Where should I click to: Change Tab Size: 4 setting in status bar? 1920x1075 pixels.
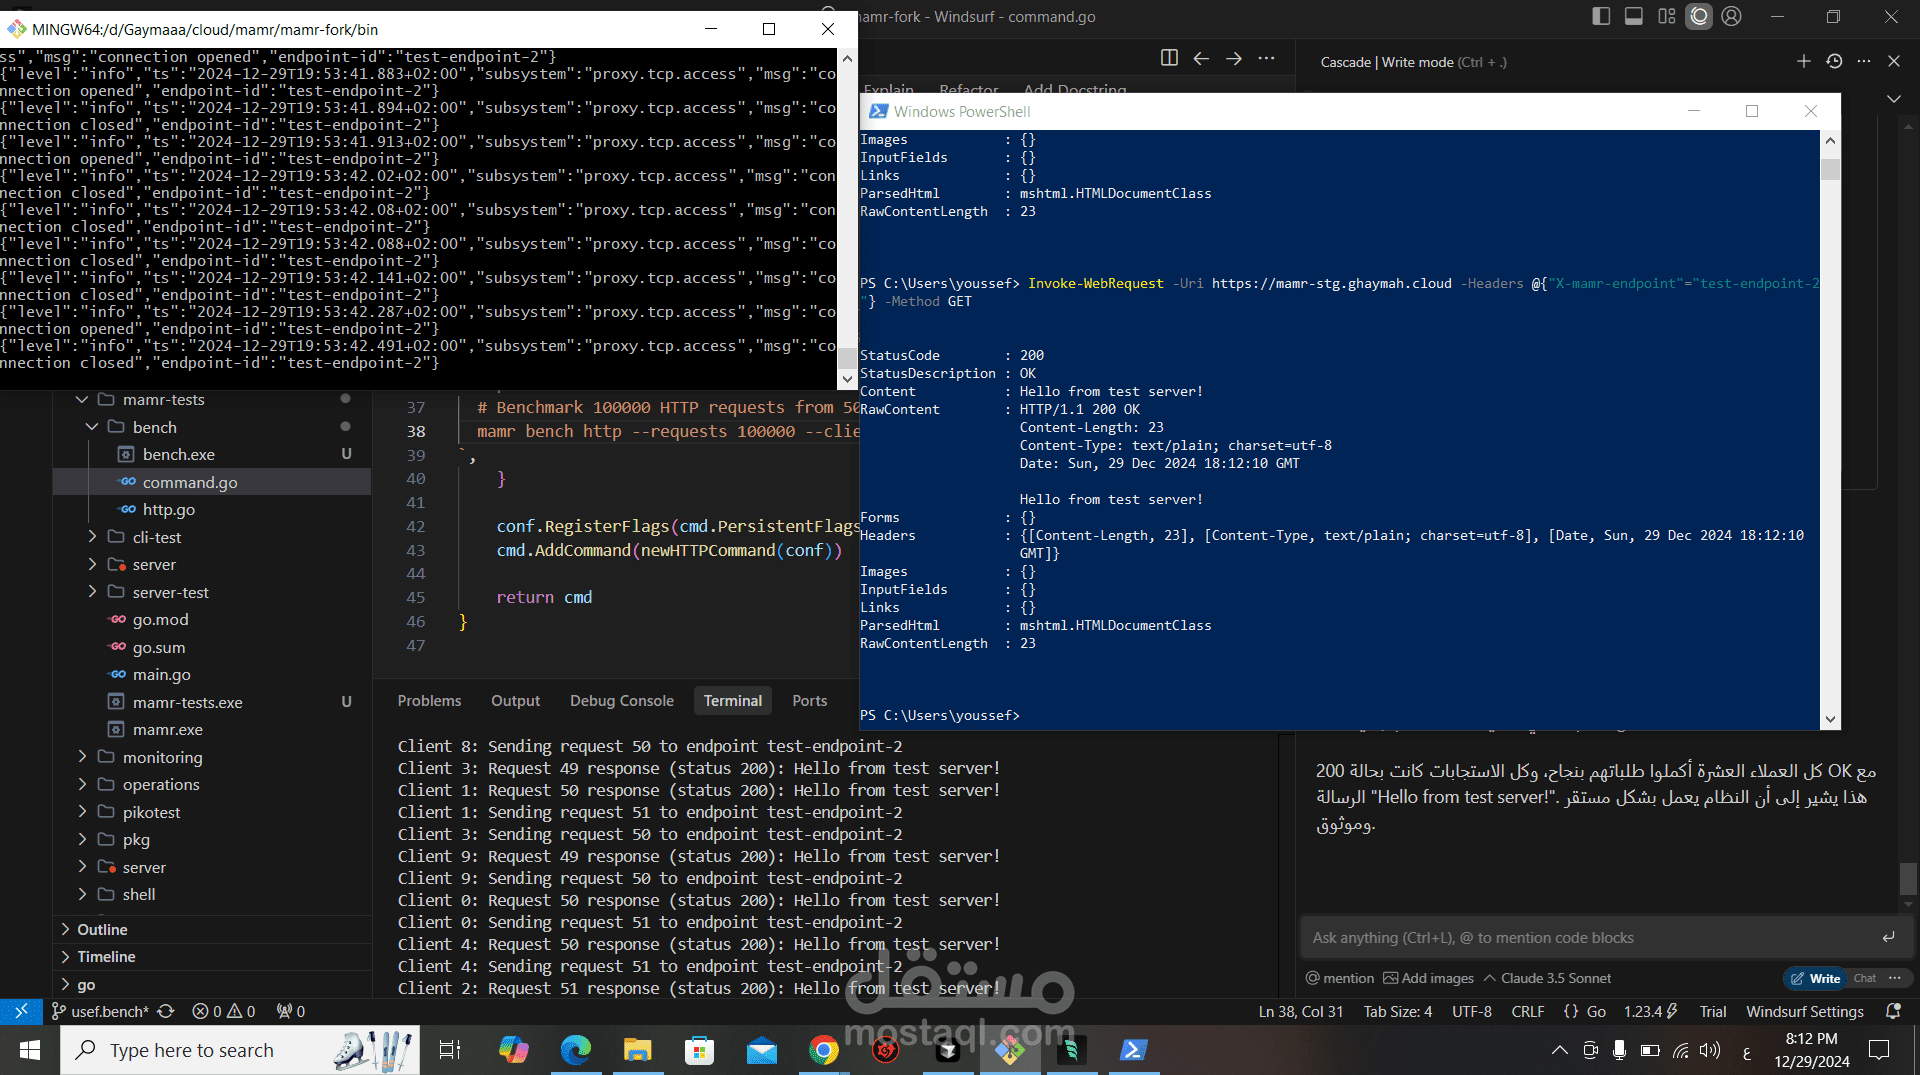click(x=1398, y=1011)
